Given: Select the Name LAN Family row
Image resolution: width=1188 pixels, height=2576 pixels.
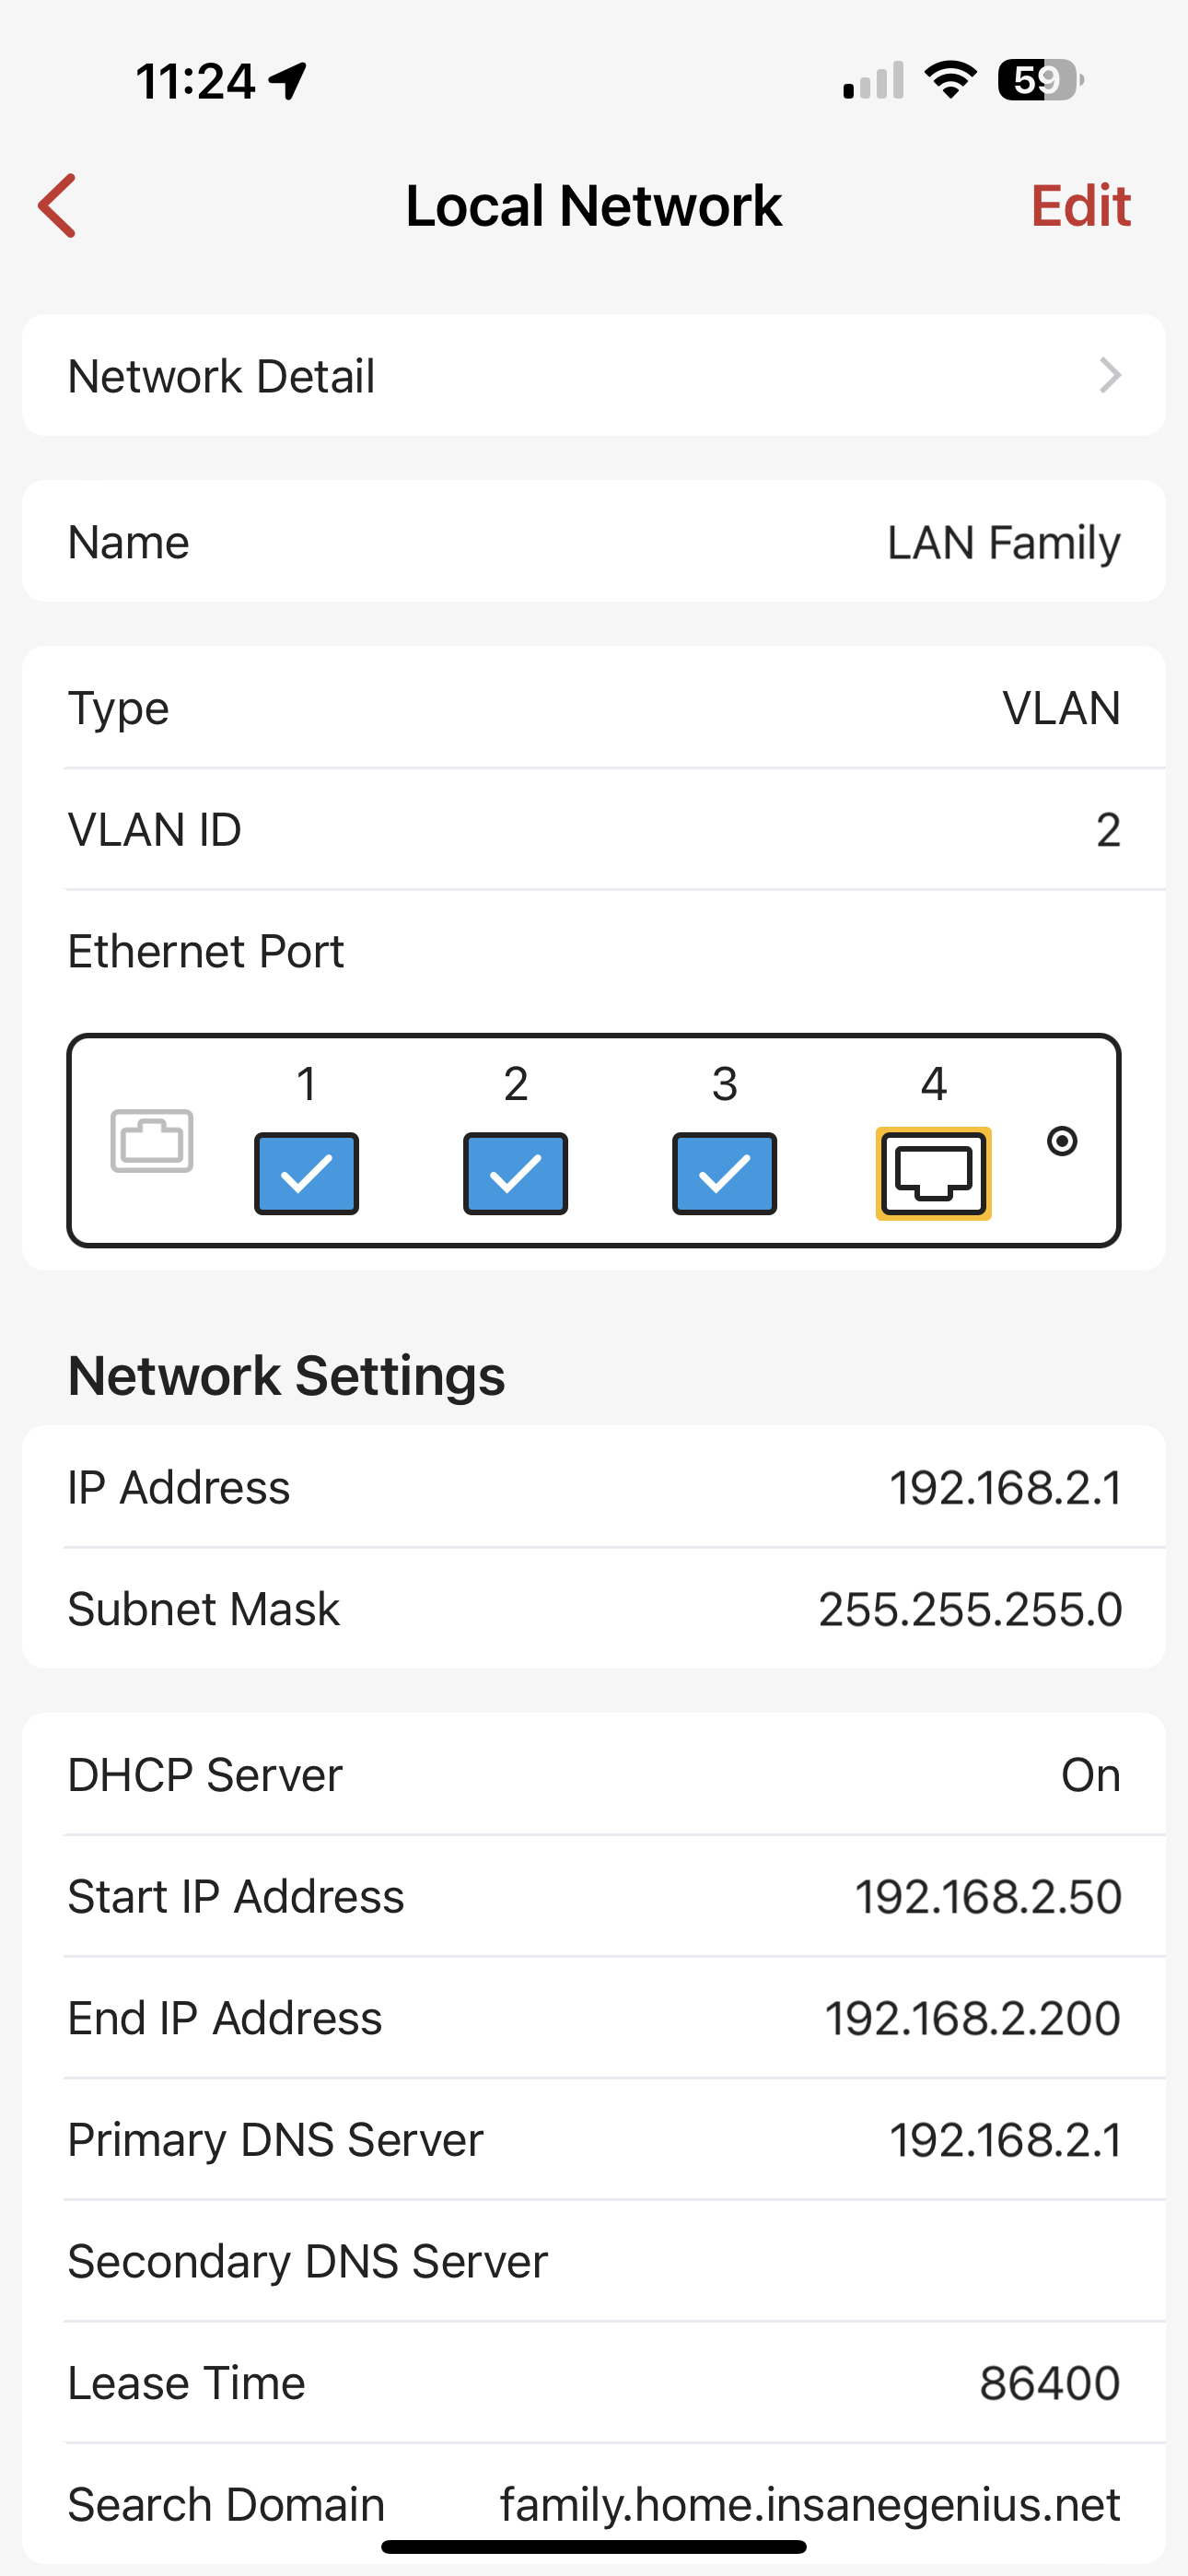Looking at the screenshot, I should (594, 542).
